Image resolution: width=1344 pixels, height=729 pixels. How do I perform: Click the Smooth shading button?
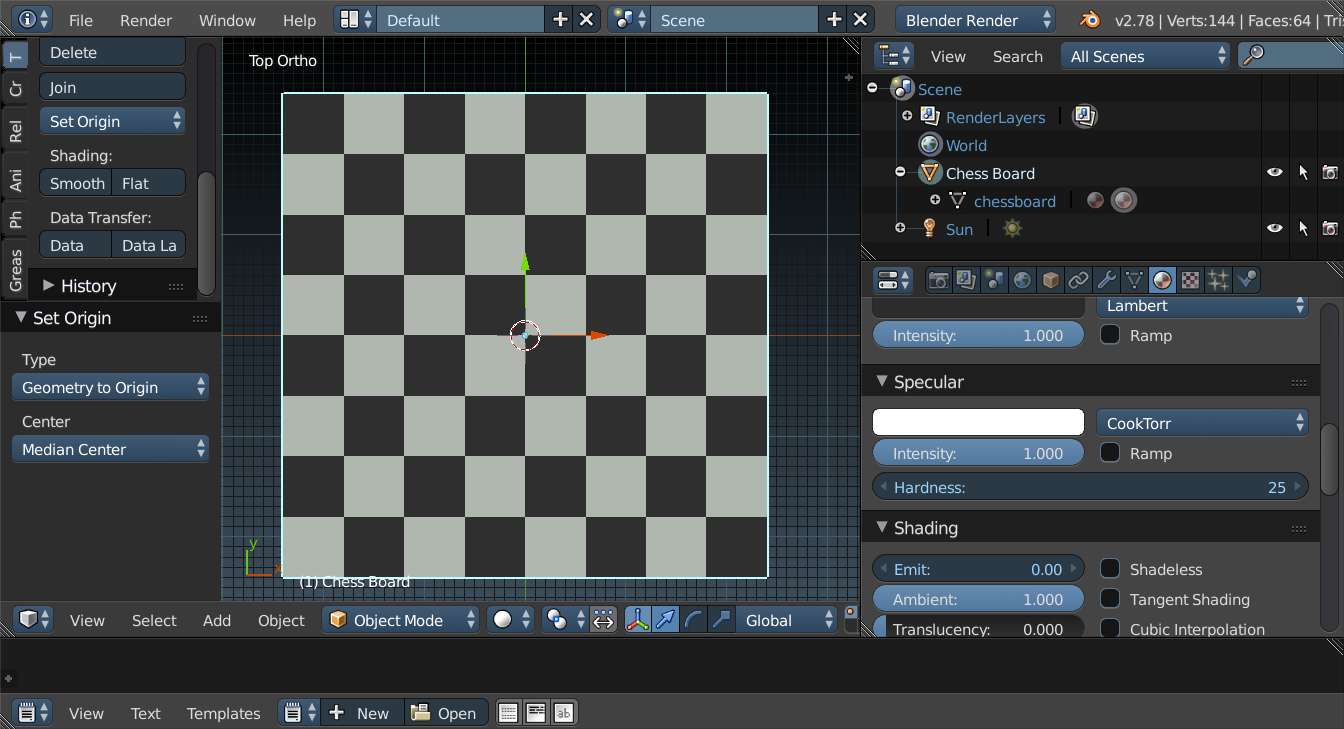pos(77,183)
